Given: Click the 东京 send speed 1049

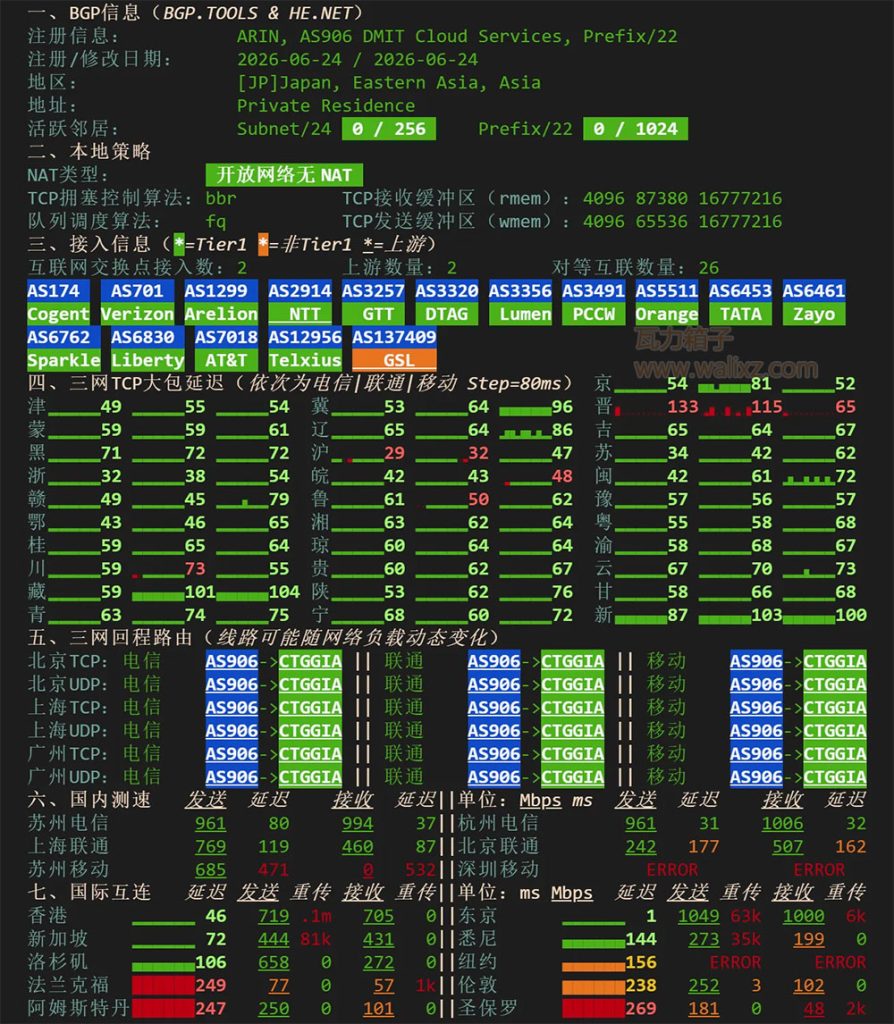Looking at the screenshot, I should (698, 916).
